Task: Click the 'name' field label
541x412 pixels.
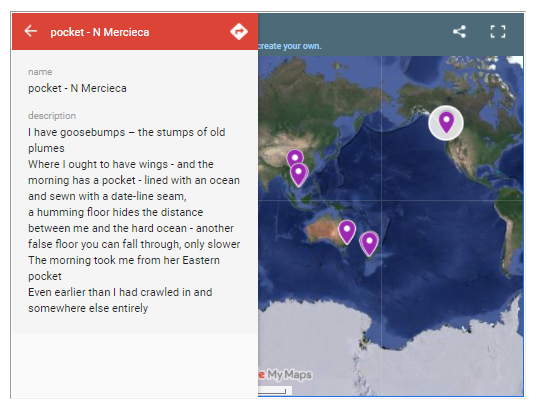Action: (x=40, y=72)
